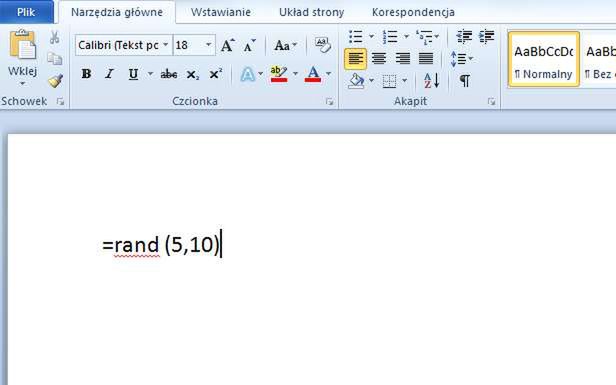Open the change case Aa menu
The height and width of the screenshot is (385, 616).
[285, 46]
